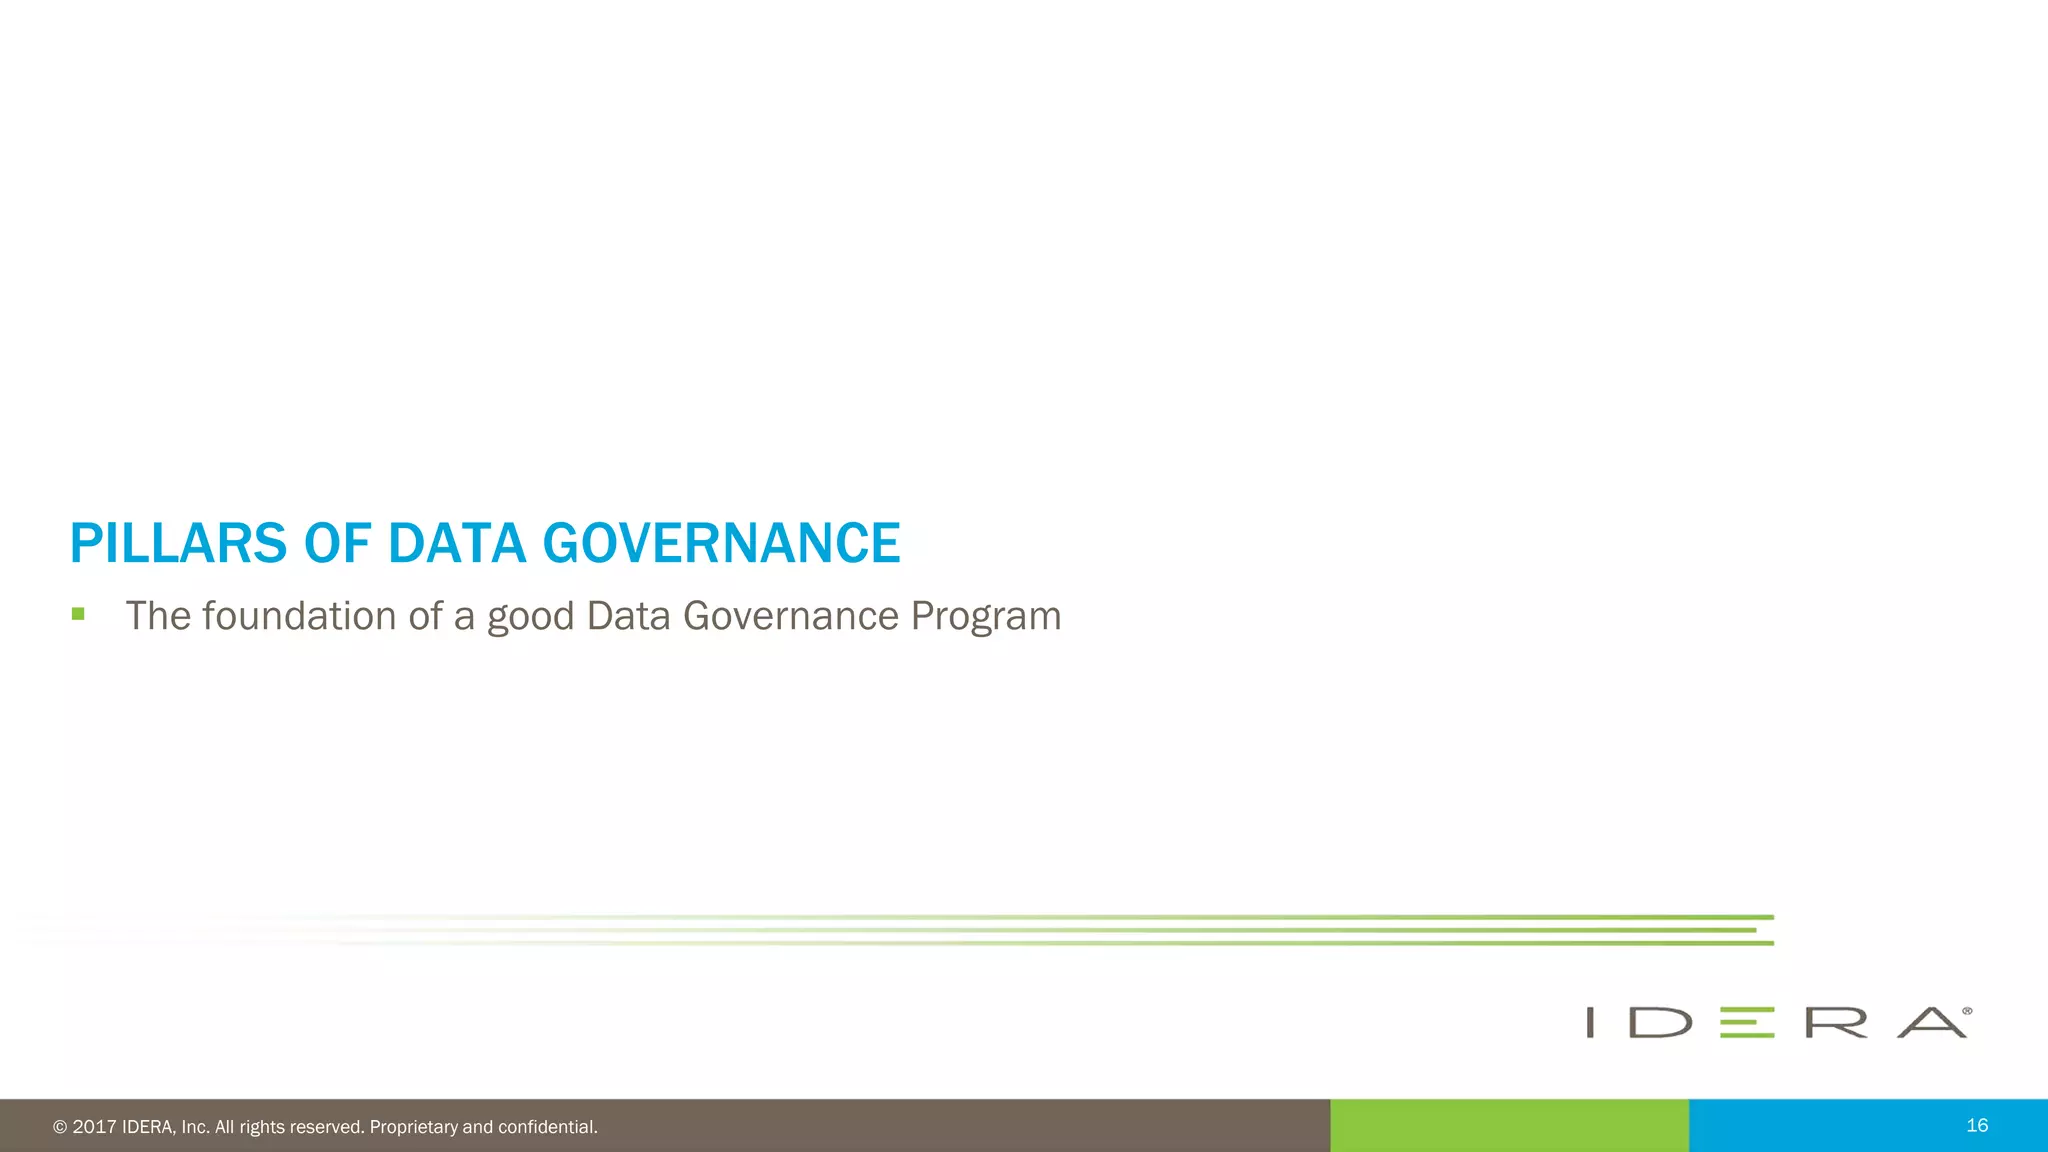Select the foundation of Data Governance Program bullet text

click(593, 616)
